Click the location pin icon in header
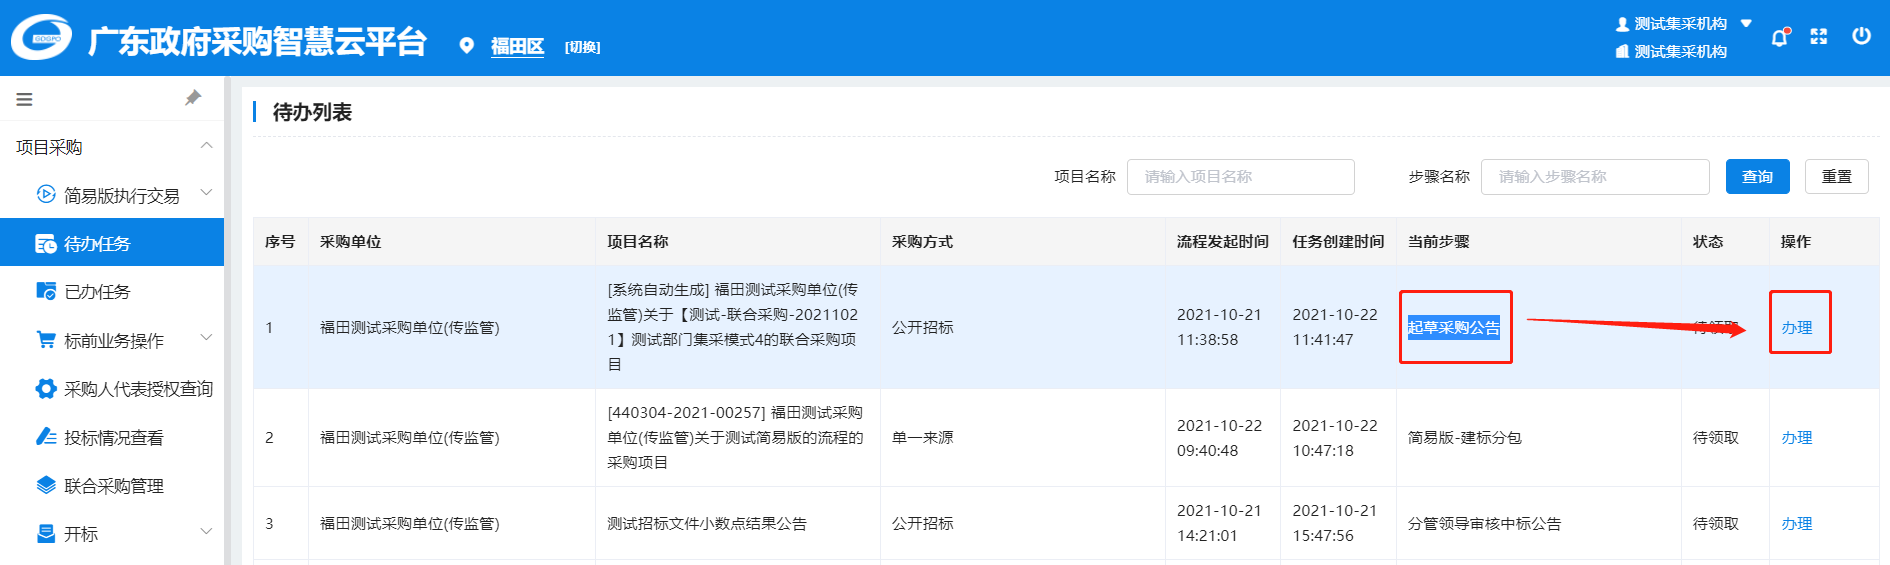The width and height of the screenshot is (1890, 565). [466, 46]
